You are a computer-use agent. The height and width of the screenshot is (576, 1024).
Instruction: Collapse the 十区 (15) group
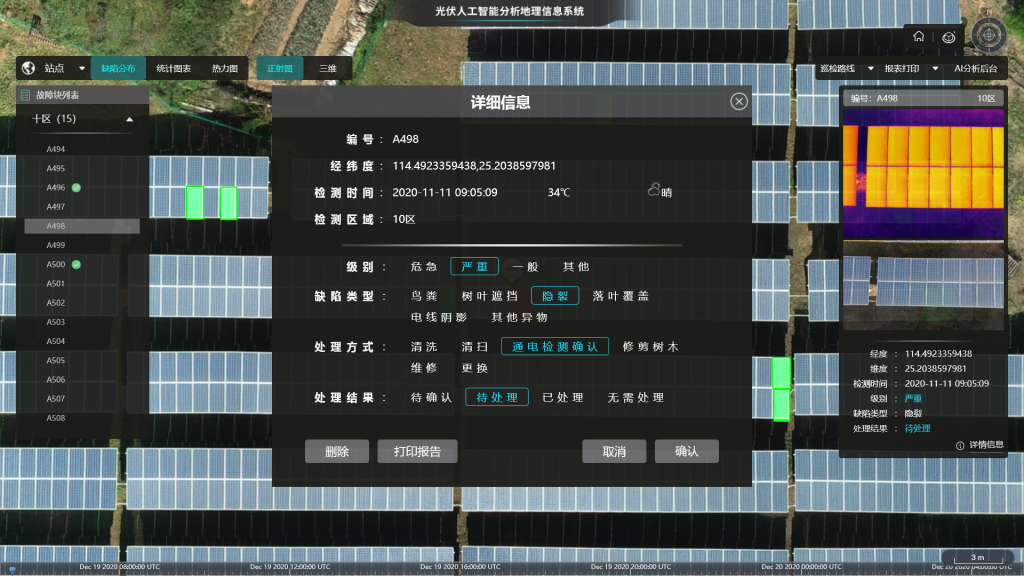129,119
